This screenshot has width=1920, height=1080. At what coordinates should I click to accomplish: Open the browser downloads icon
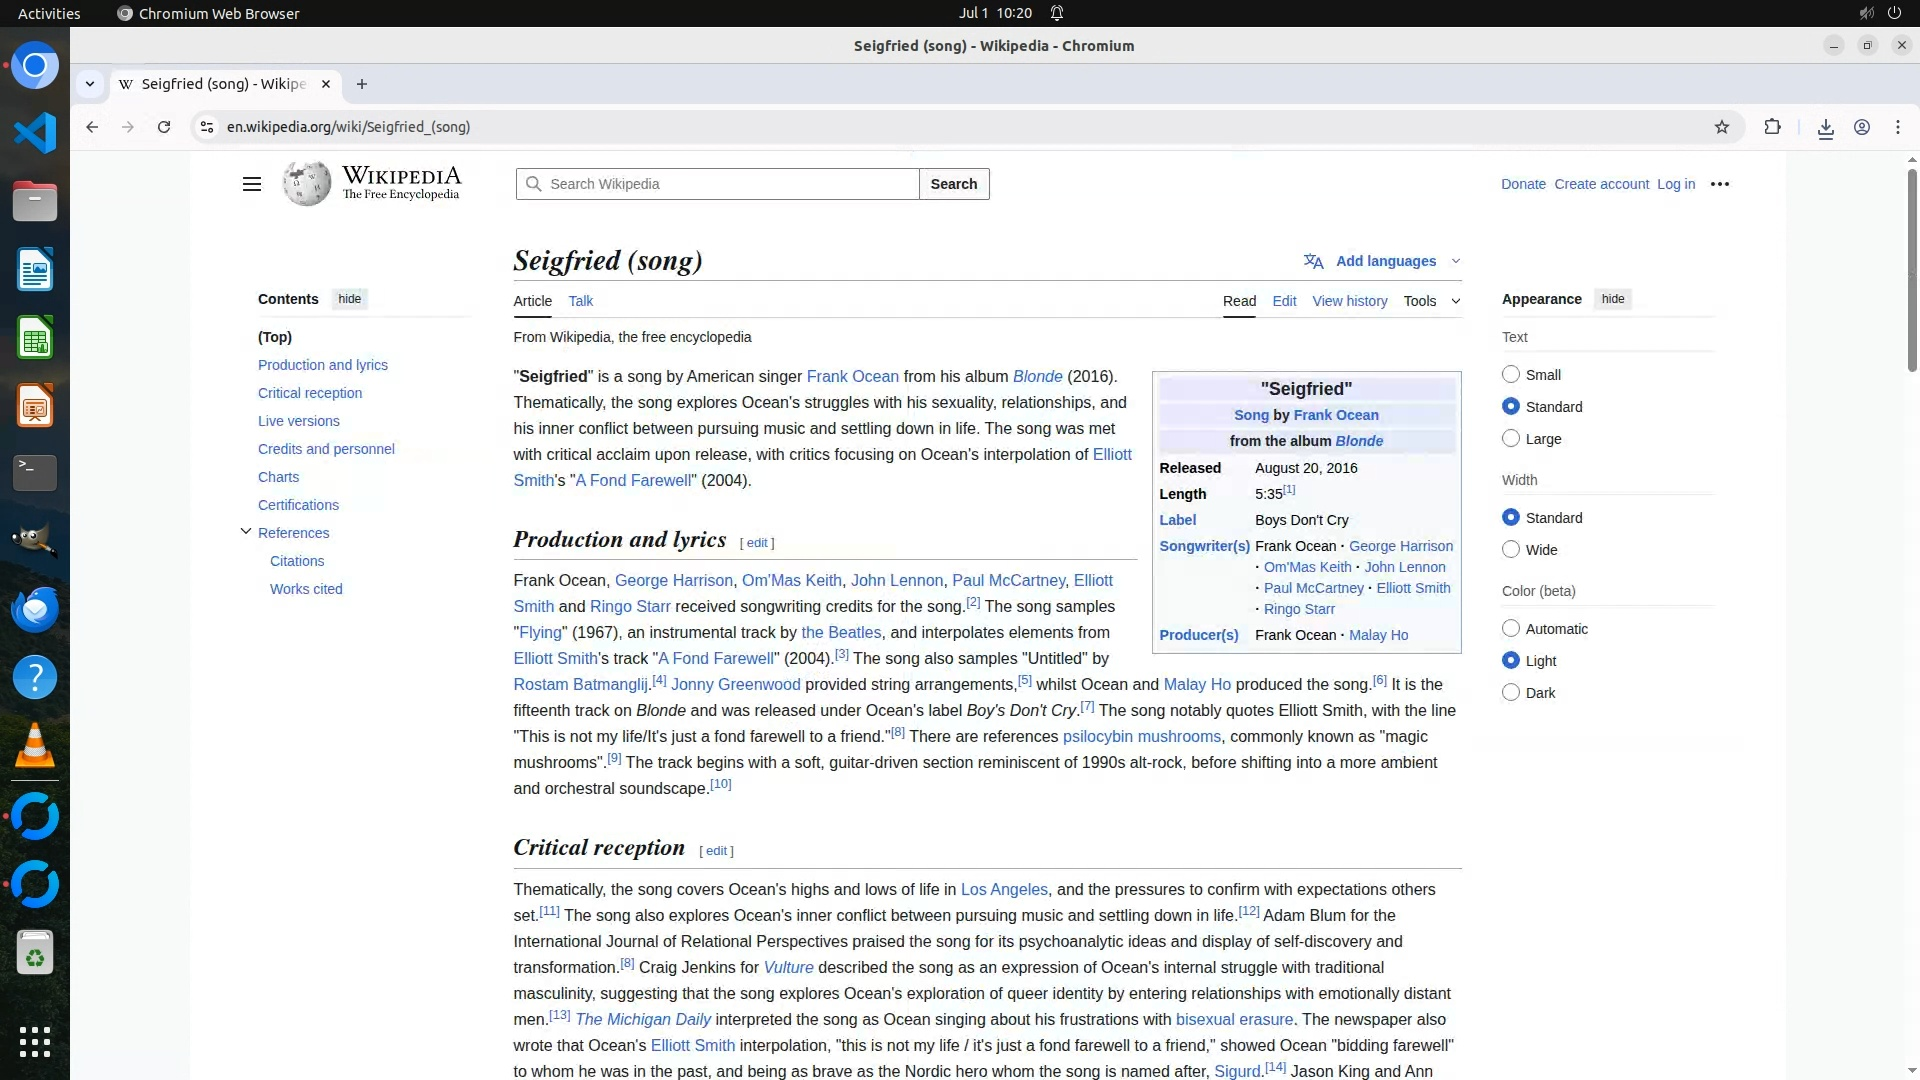[x=1825, y=128]
